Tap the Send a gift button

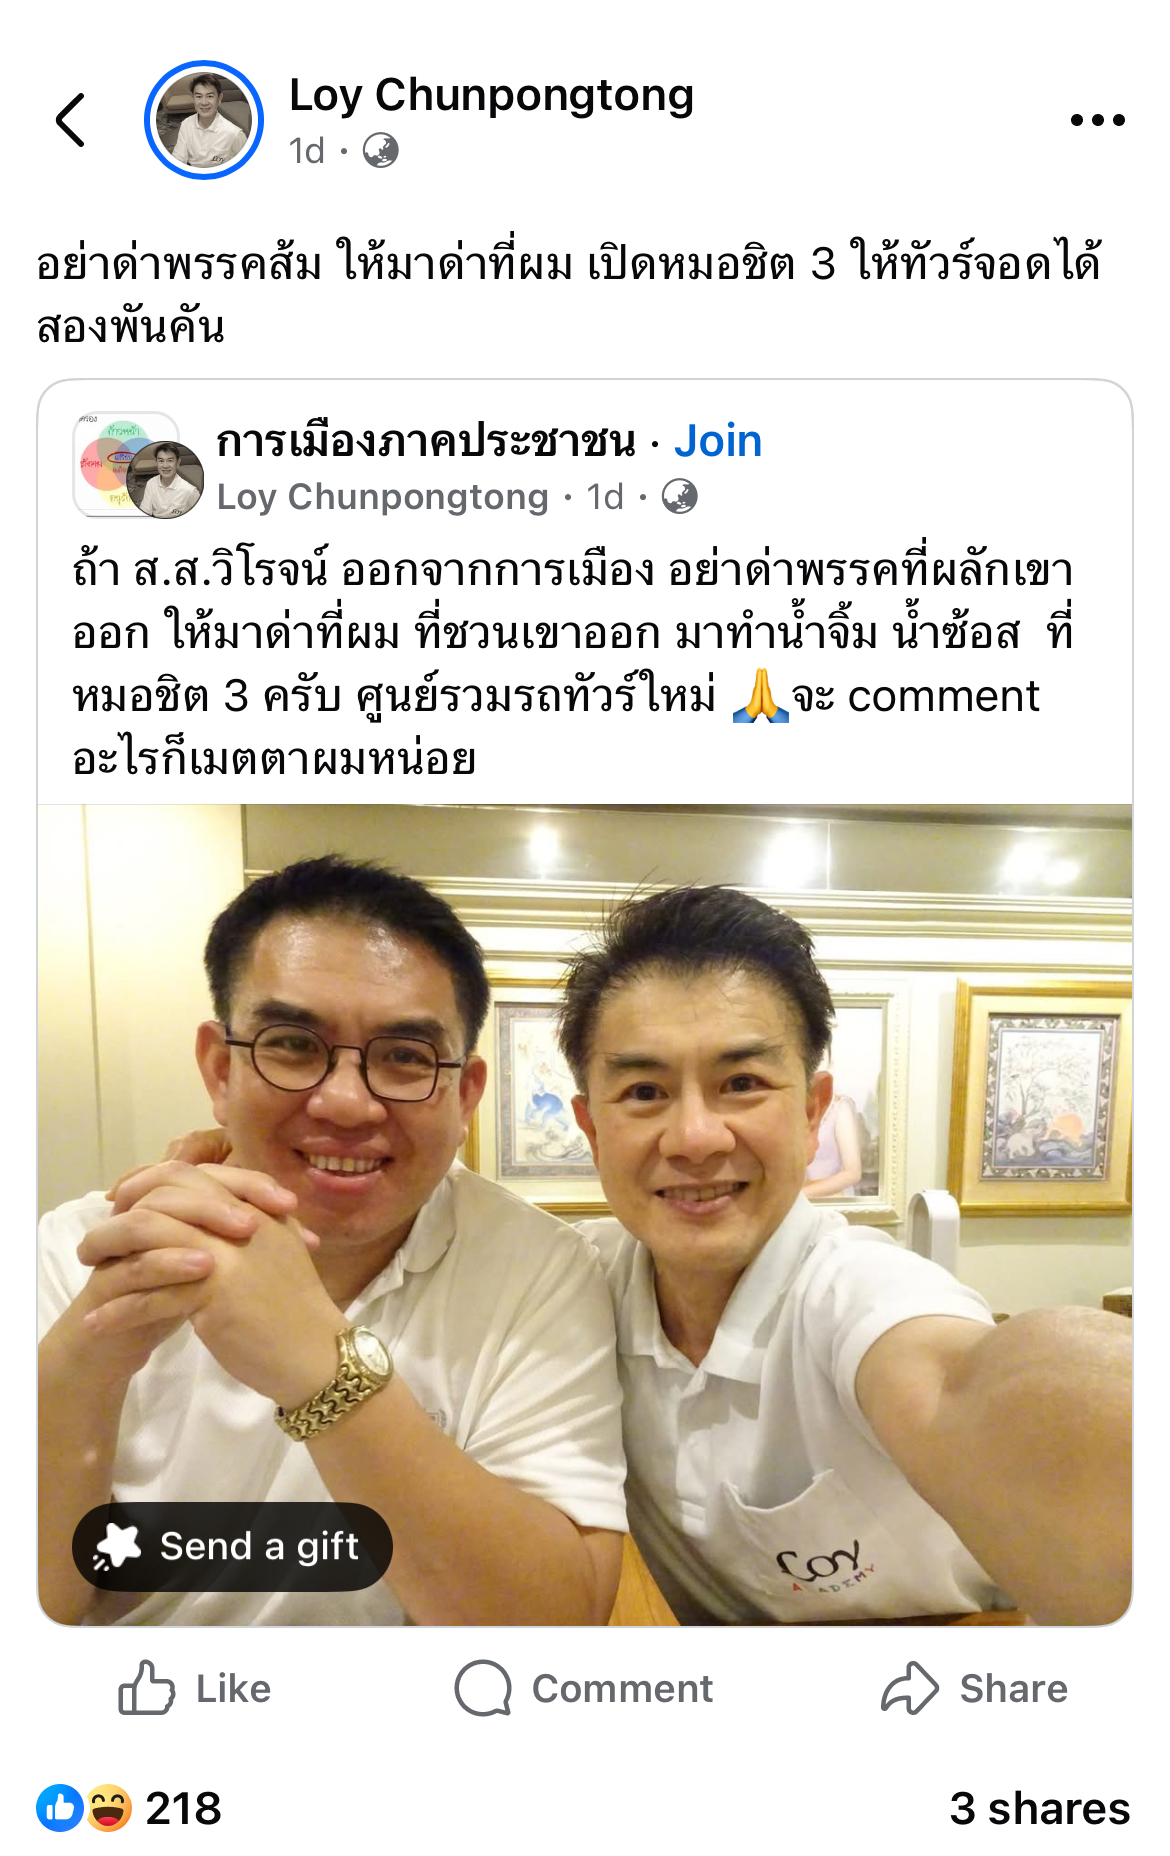tap(232, 1546)
